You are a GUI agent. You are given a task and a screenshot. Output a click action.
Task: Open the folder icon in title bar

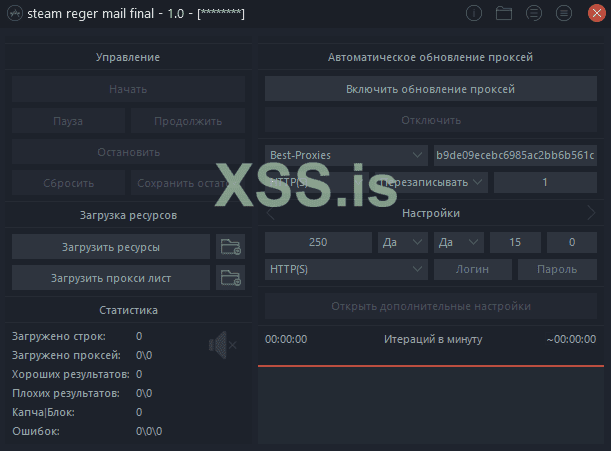coord(504,14)
